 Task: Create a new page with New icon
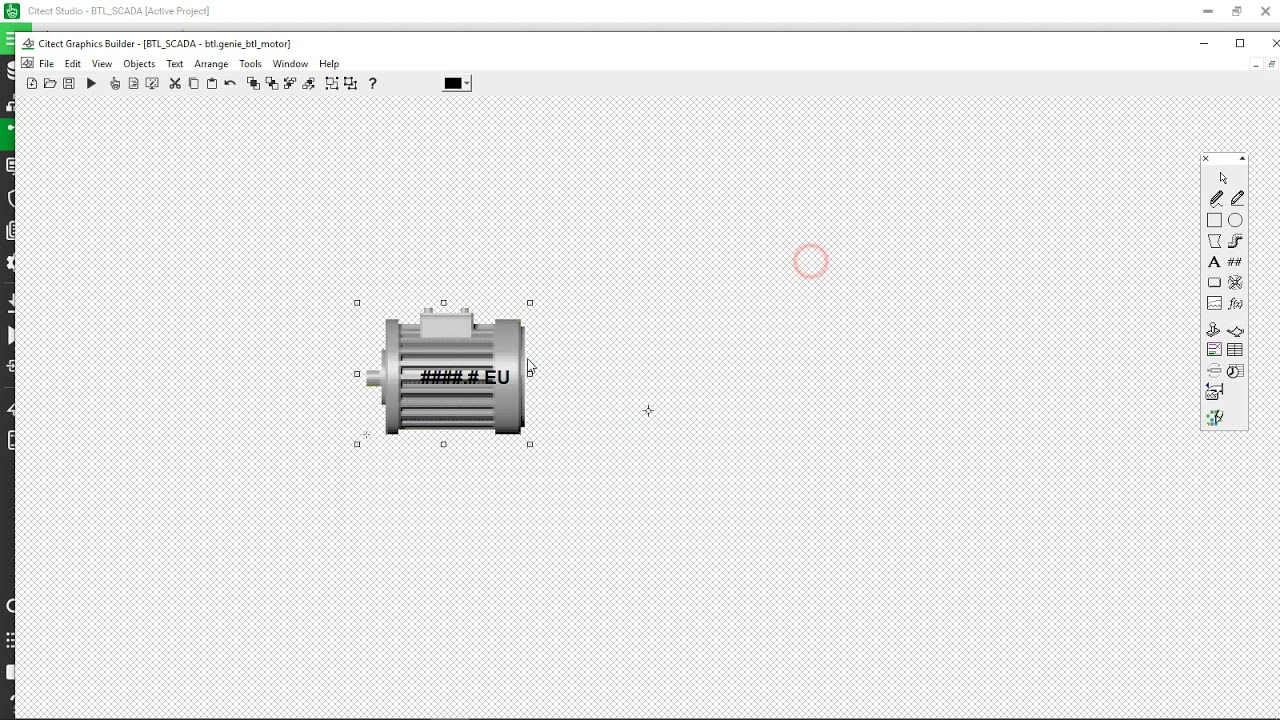pos(32,84)
